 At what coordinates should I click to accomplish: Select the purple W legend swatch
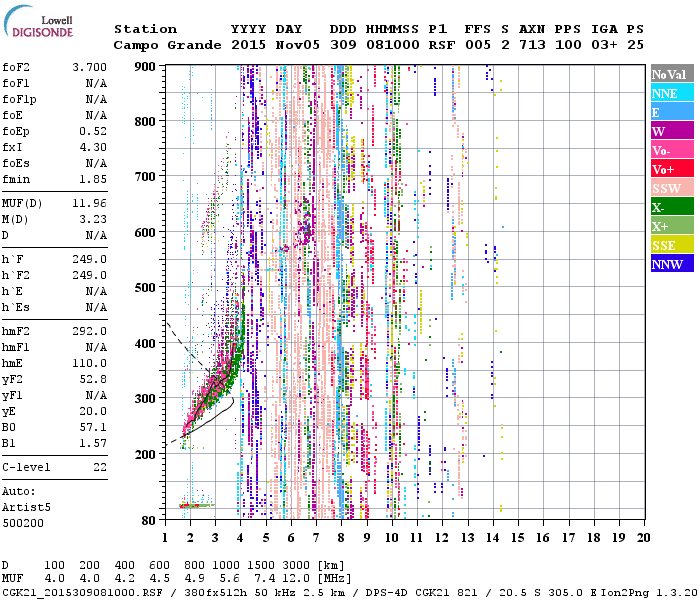(x=672, y=131)
